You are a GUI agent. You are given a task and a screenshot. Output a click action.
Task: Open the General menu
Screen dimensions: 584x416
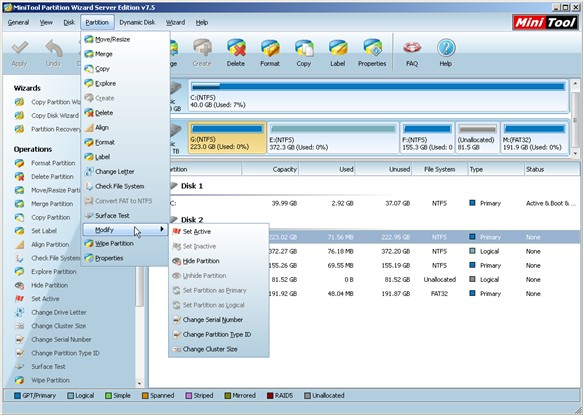click(18, 23)
